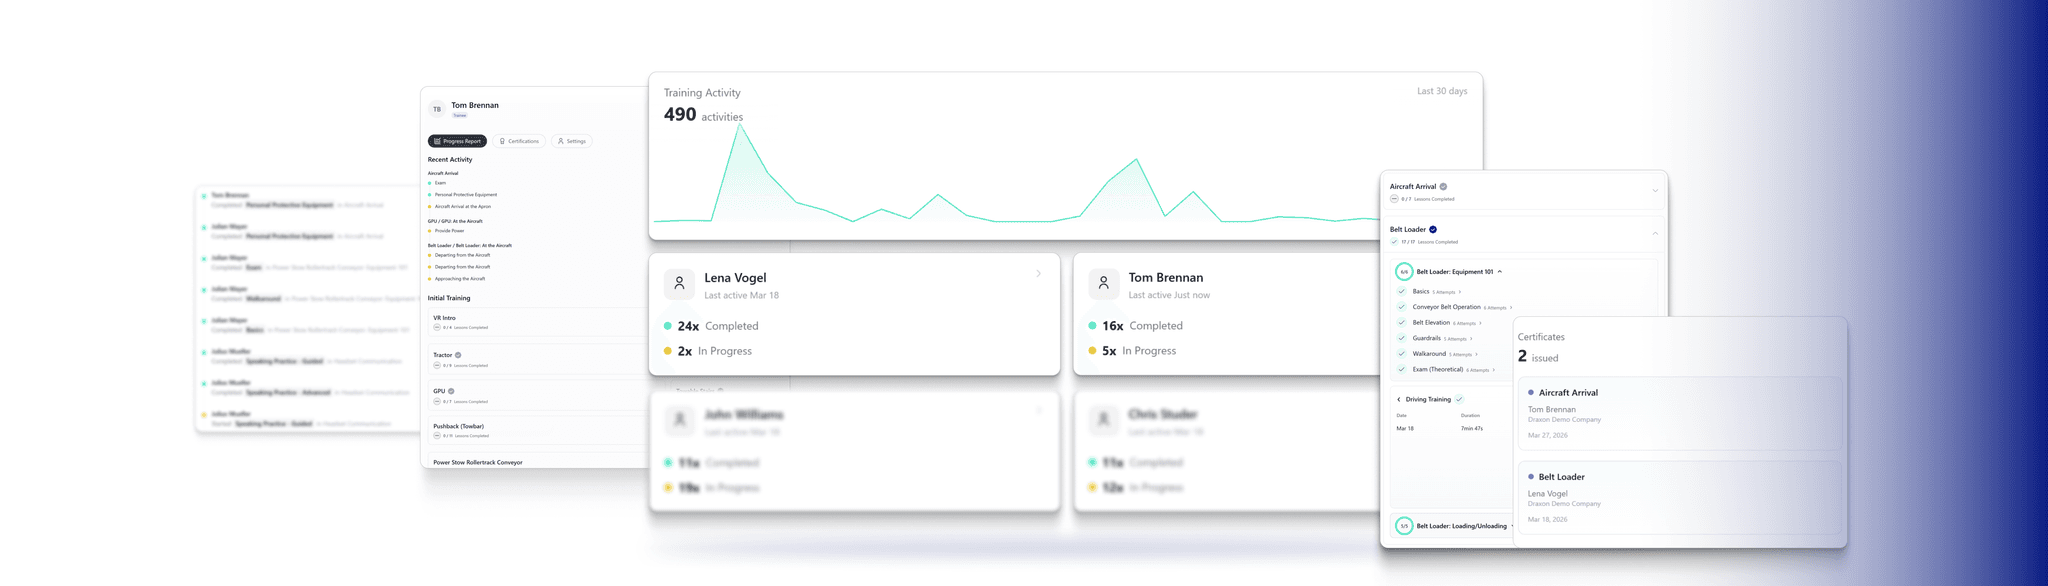Collapse the Belt Loader section chevron
Screen dimensions: 2048x586
(x=1655, y=234)
